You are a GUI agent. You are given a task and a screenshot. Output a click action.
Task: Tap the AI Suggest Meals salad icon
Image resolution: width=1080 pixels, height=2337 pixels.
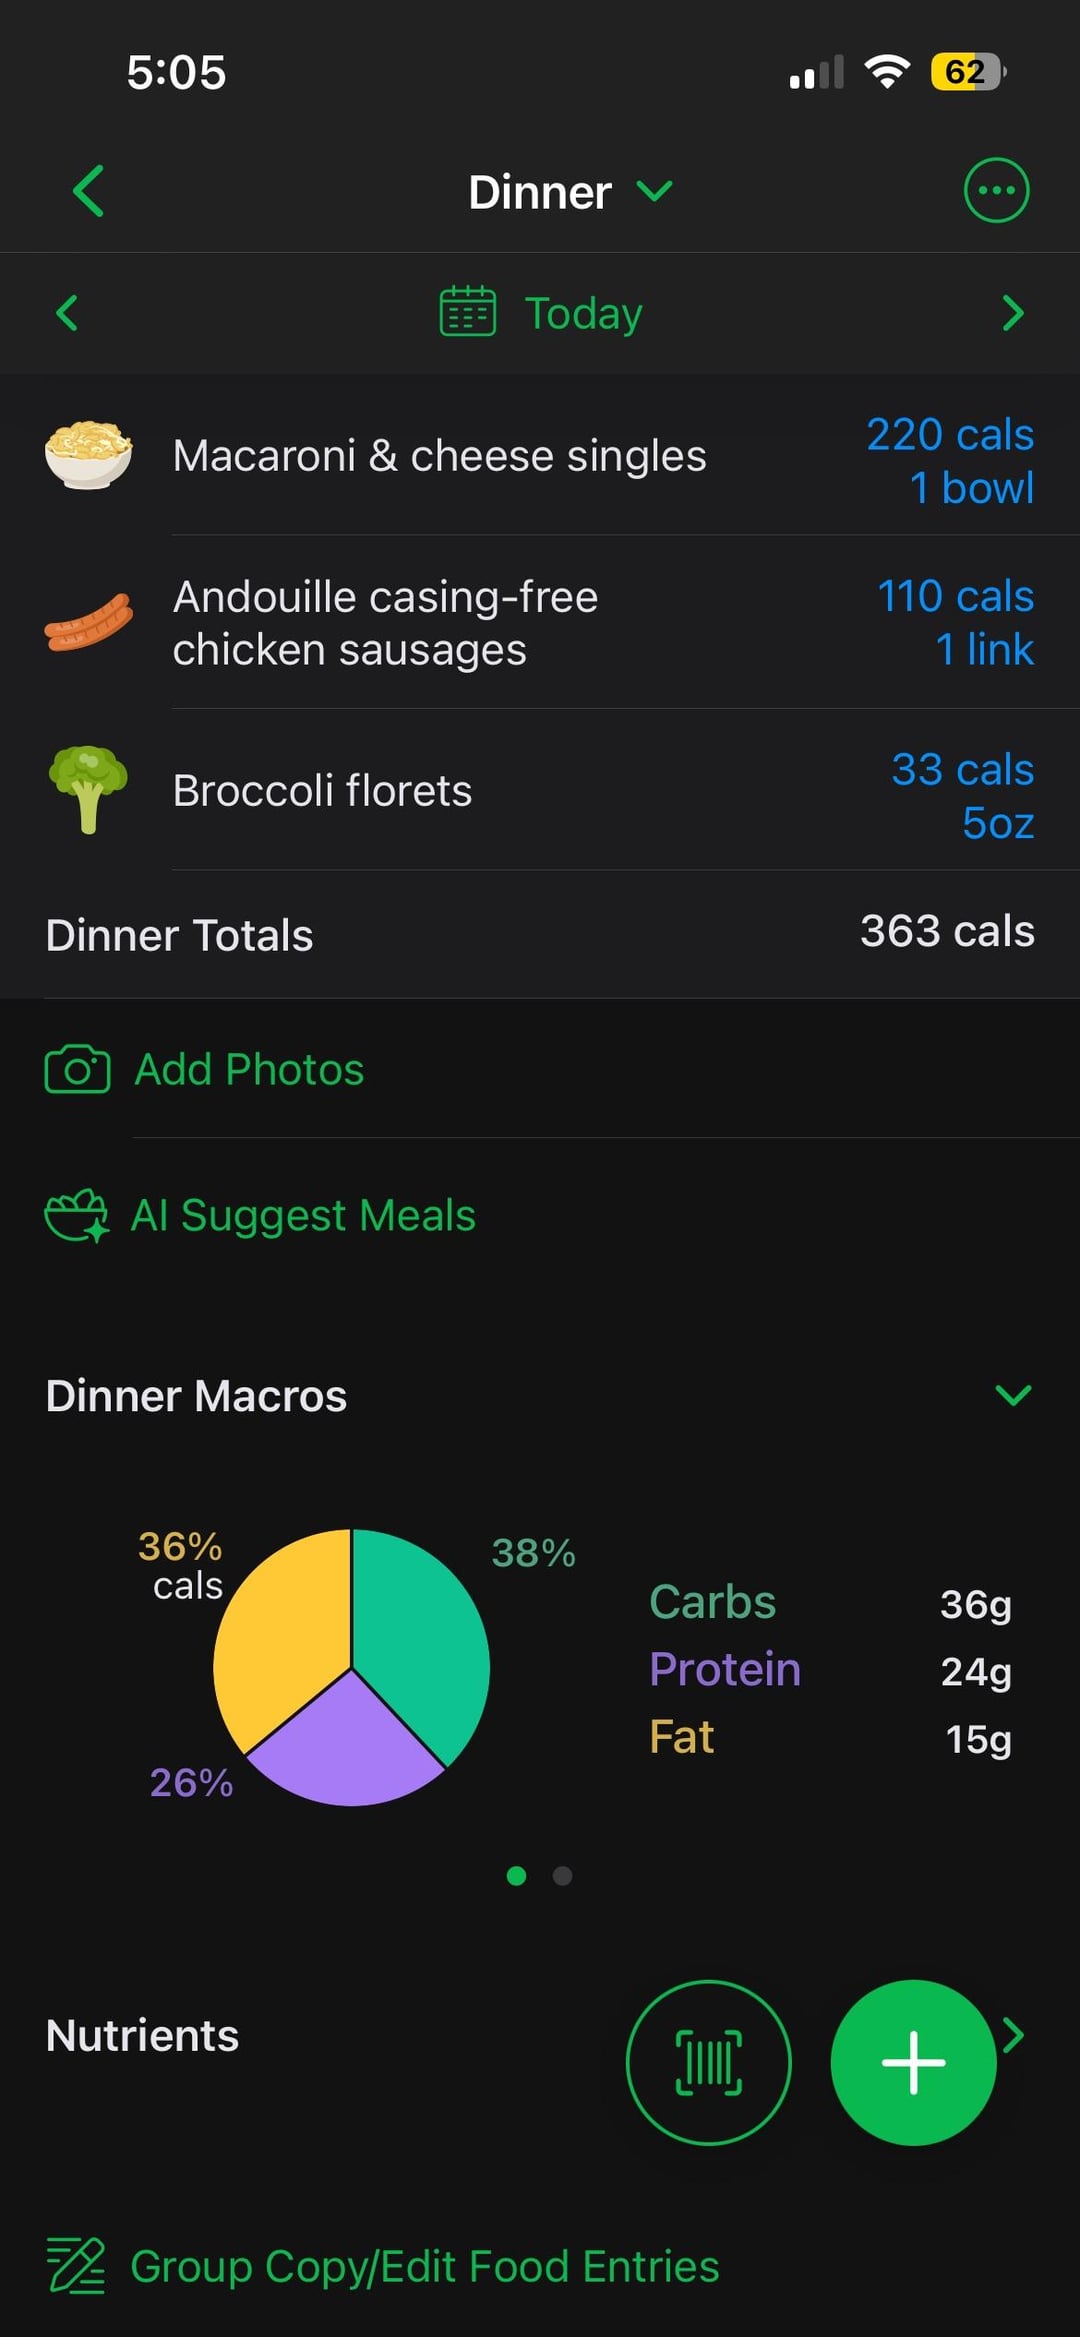[76, 1215]
